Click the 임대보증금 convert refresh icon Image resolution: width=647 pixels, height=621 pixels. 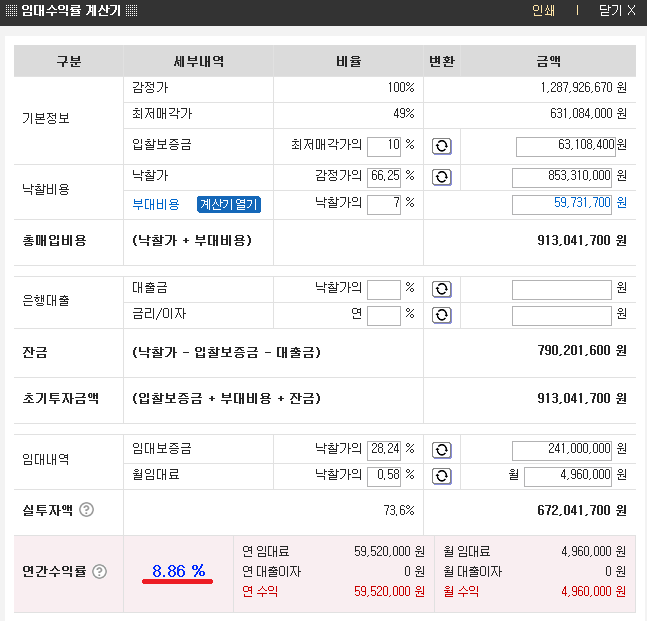[442, 450]
